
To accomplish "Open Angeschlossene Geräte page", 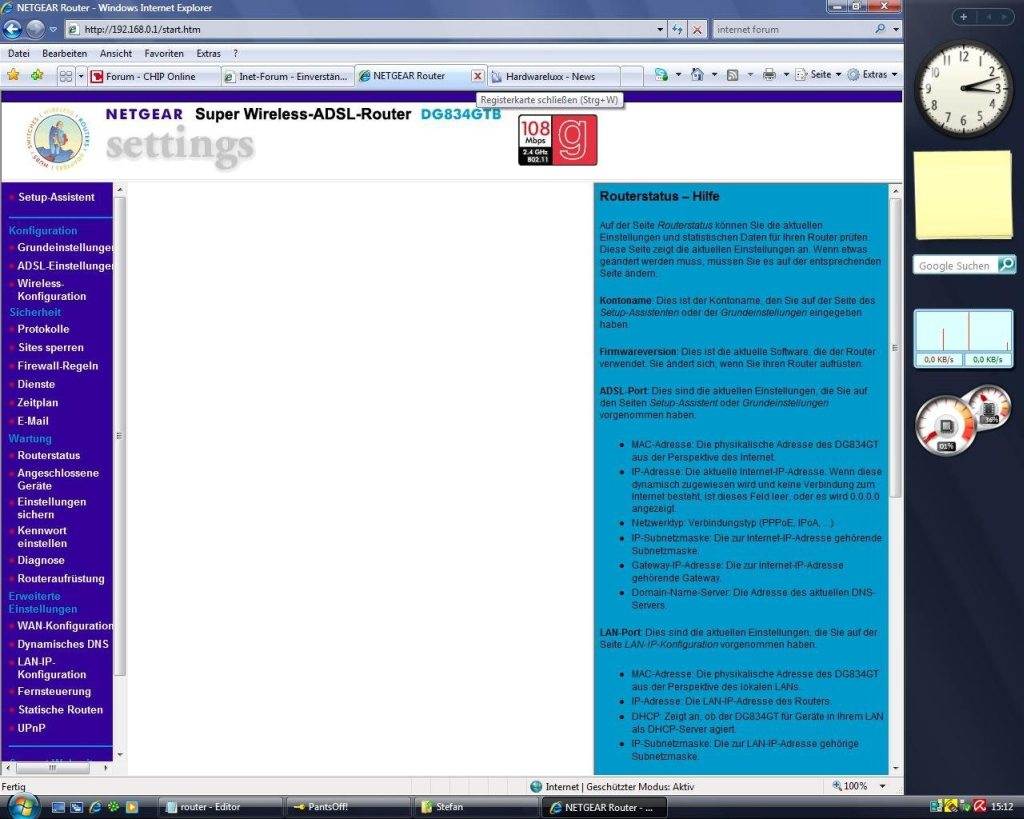I will click(x=58, y=479).
